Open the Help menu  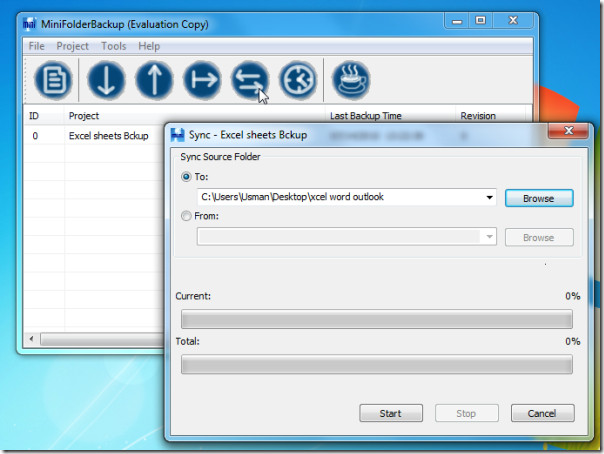(149, 46)
